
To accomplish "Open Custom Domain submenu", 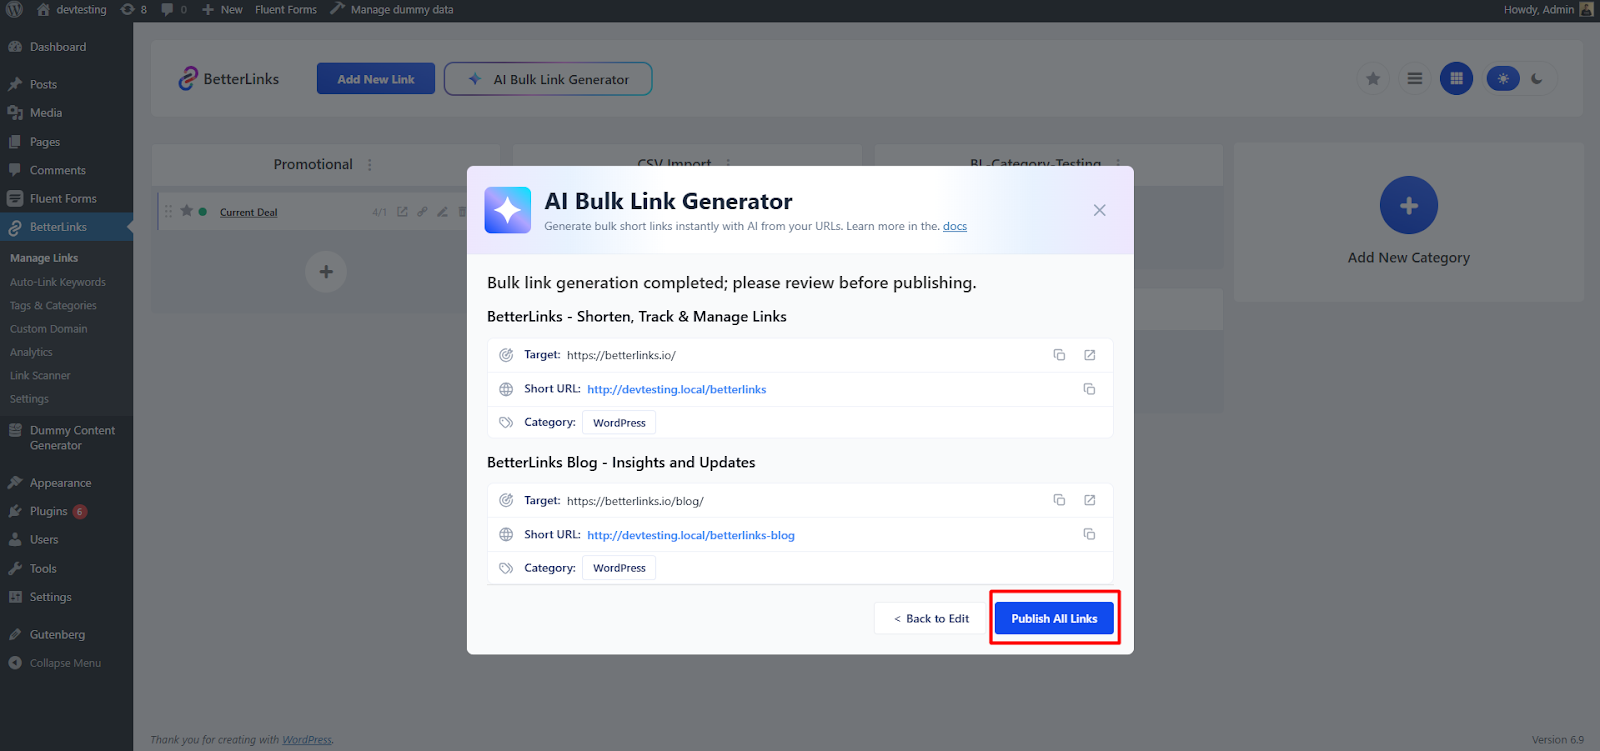I will pyautogui.click(x=49, y=329).
